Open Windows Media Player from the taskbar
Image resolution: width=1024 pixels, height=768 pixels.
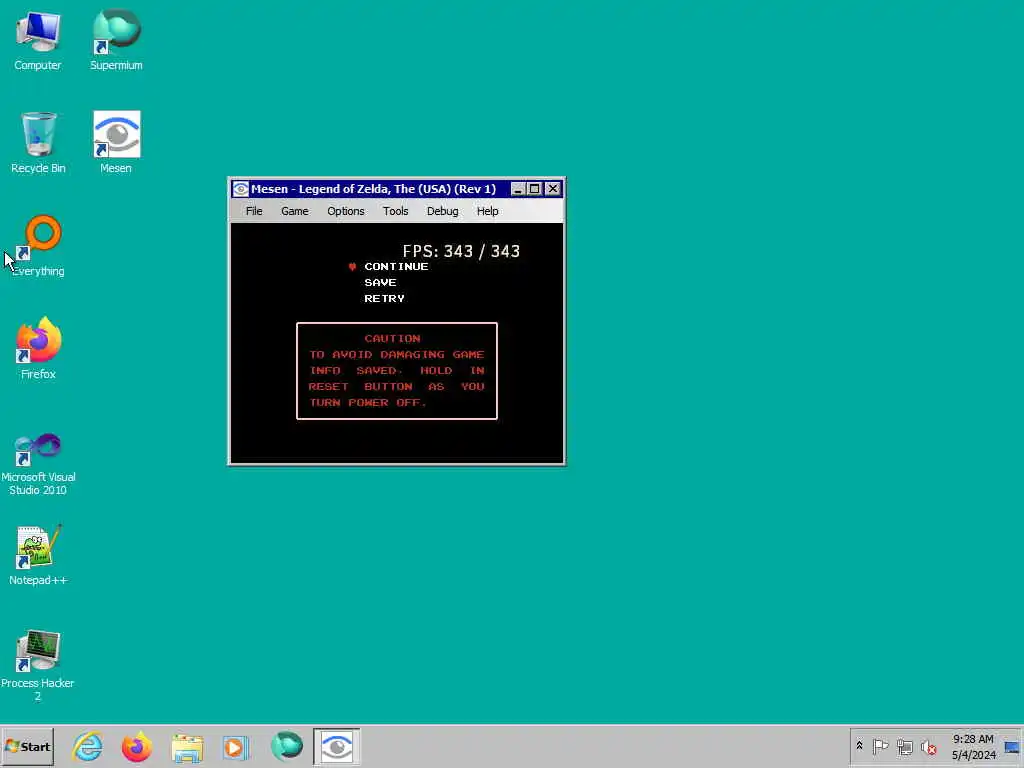click(235, 747)
